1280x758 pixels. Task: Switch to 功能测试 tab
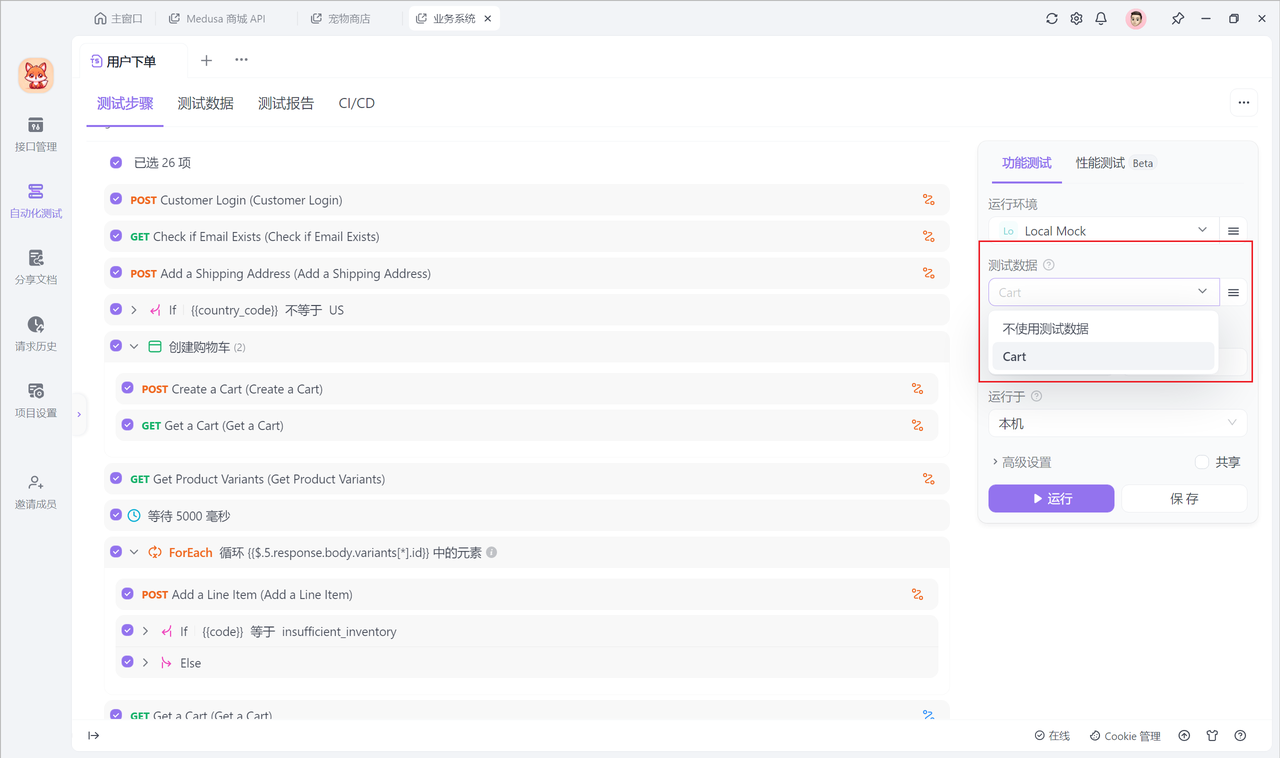[x=1027, y=163]
